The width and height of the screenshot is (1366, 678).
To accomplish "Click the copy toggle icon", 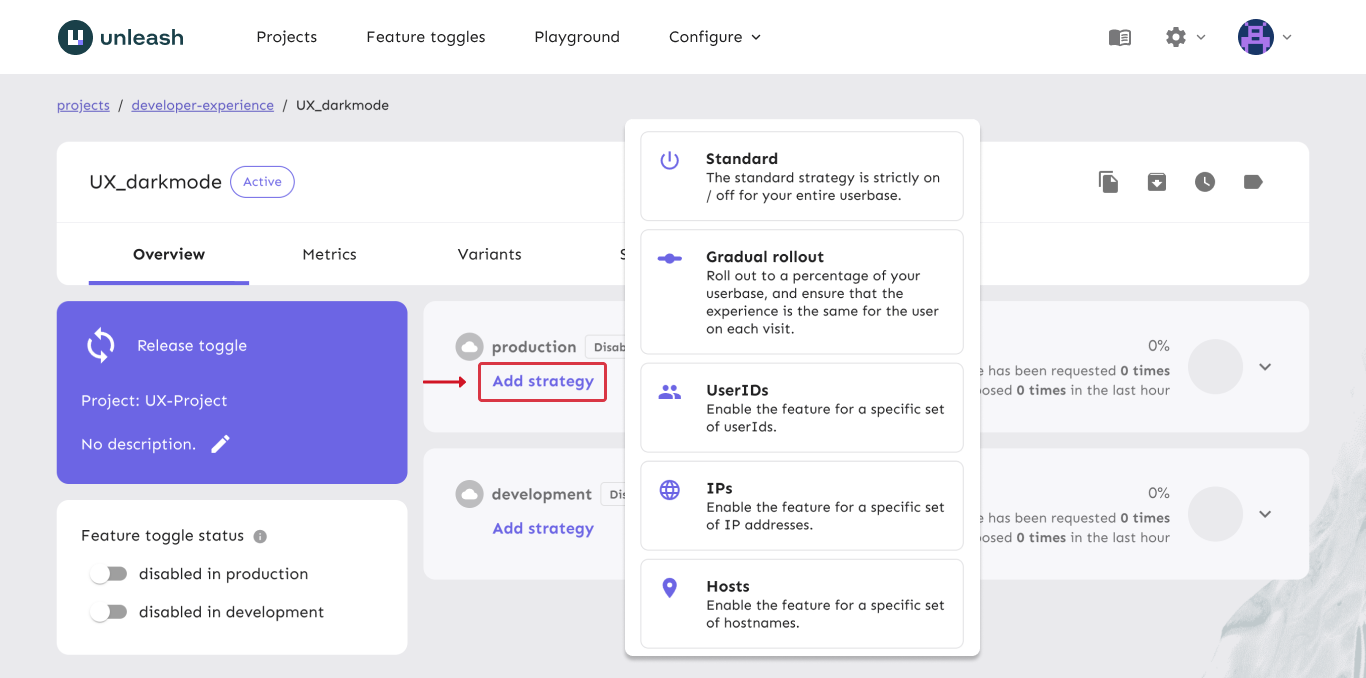I will pyautogui.click(x=1108, y=182).
